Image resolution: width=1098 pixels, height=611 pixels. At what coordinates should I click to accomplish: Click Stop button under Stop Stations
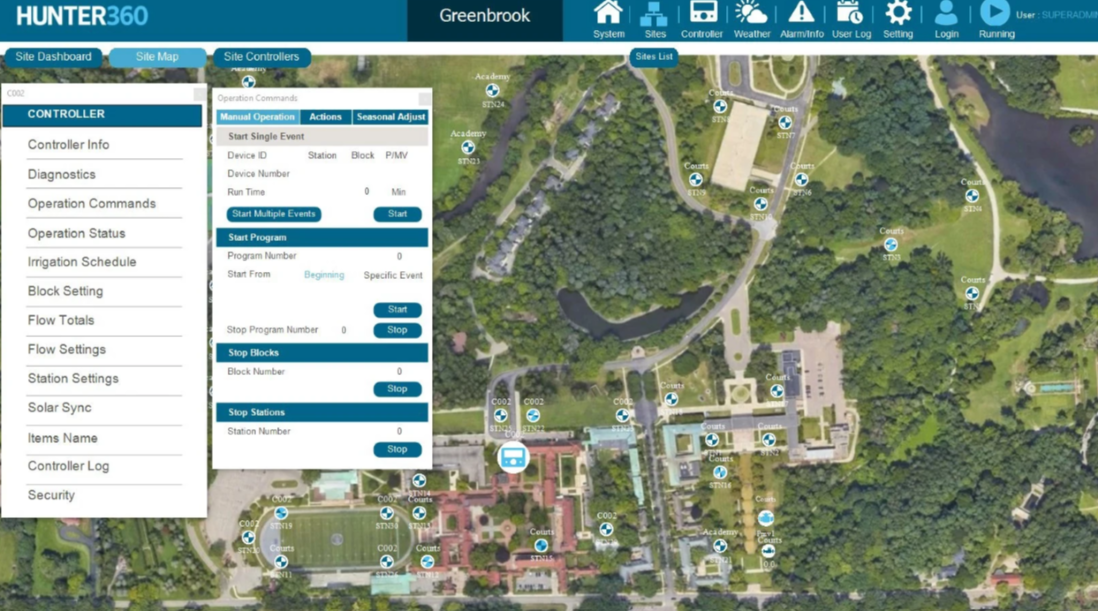(x=397, y=449)
